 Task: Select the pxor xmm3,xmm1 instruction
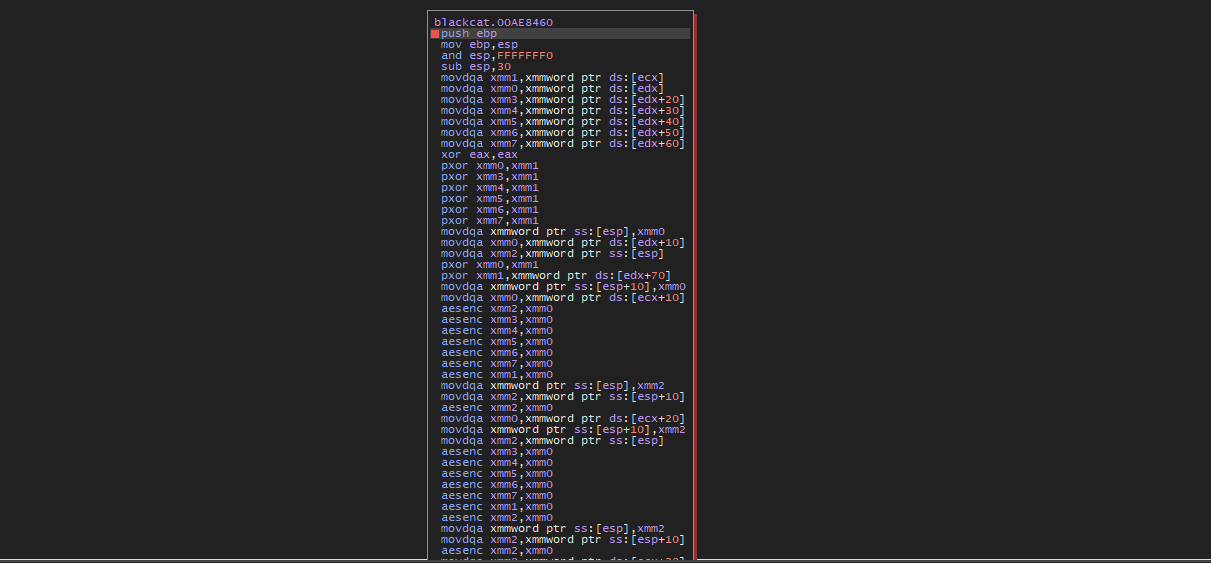click(x=489, y=177)
